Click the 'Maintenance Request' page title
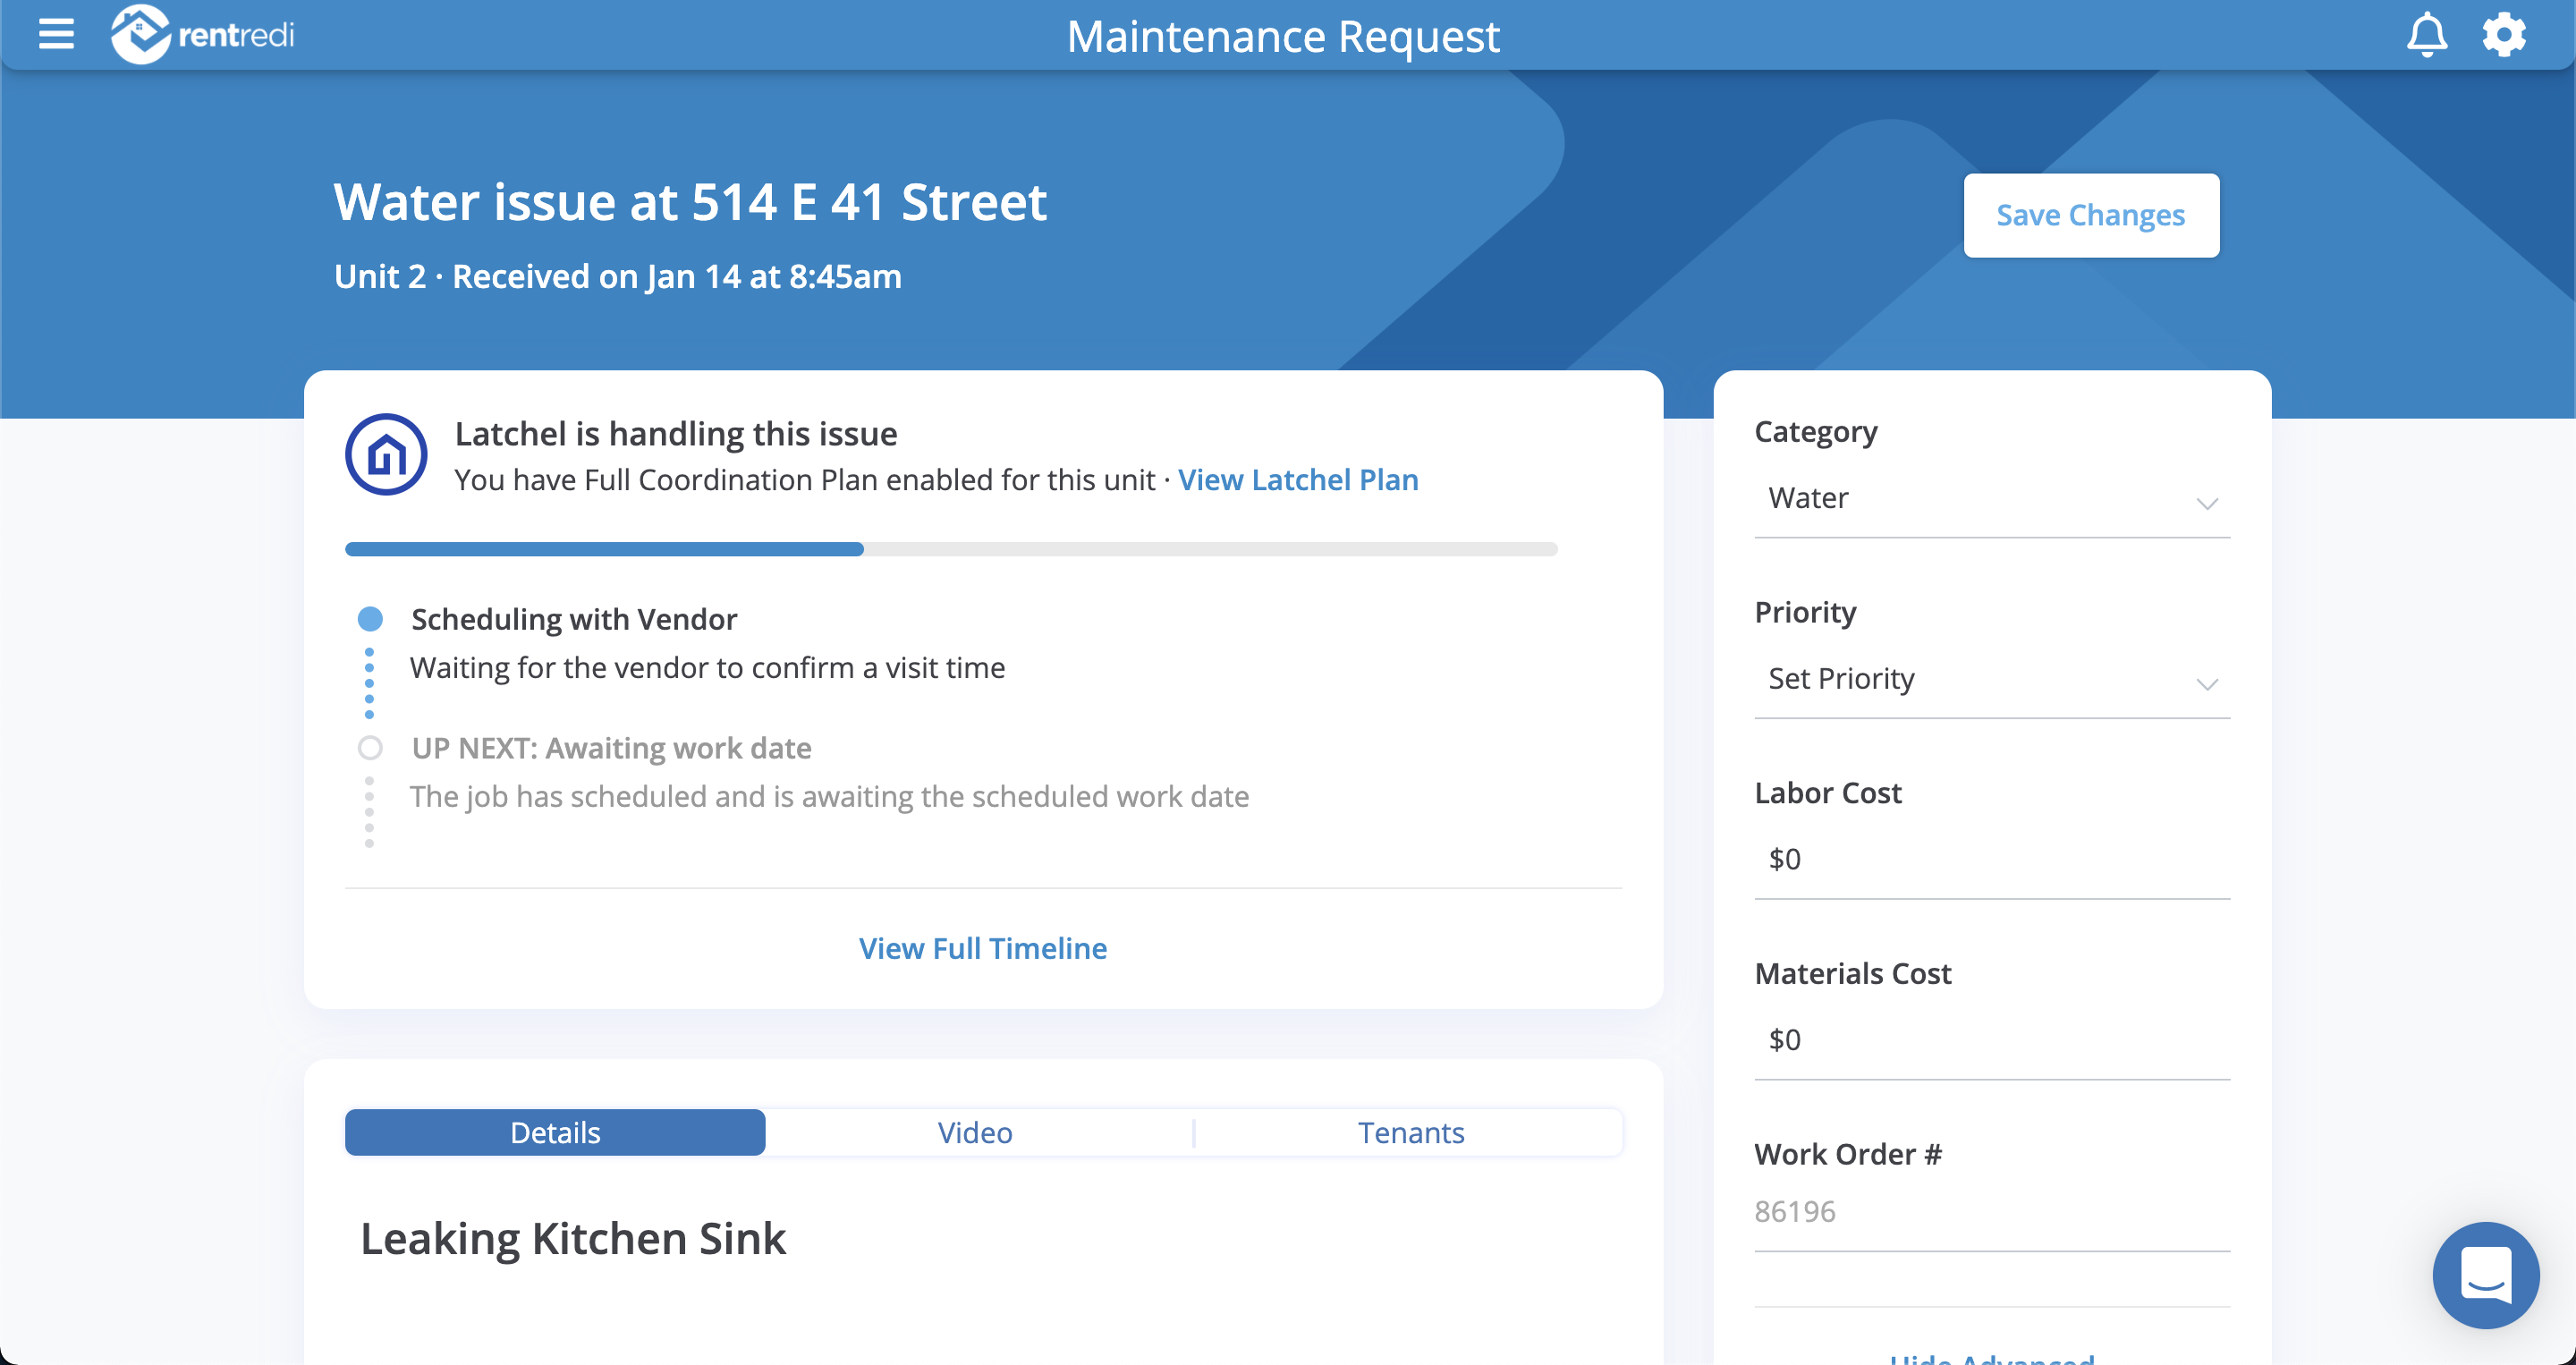Viewport: 2576px width, 1365px height. [1283, 36]
